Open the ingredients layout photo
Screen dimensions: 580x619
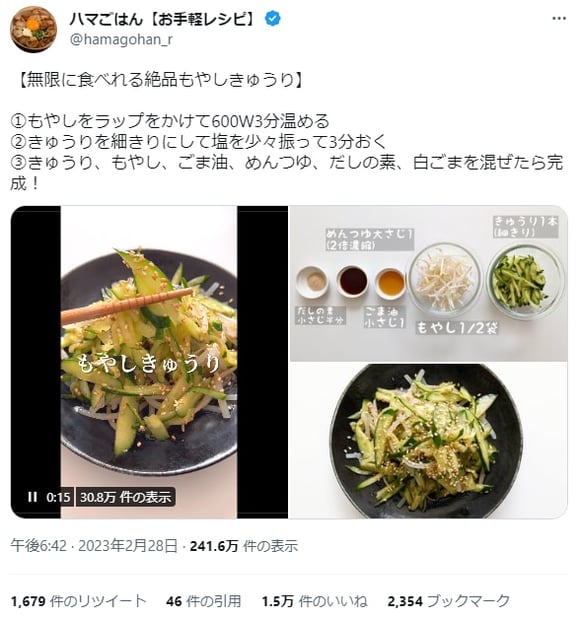point(429,283)
